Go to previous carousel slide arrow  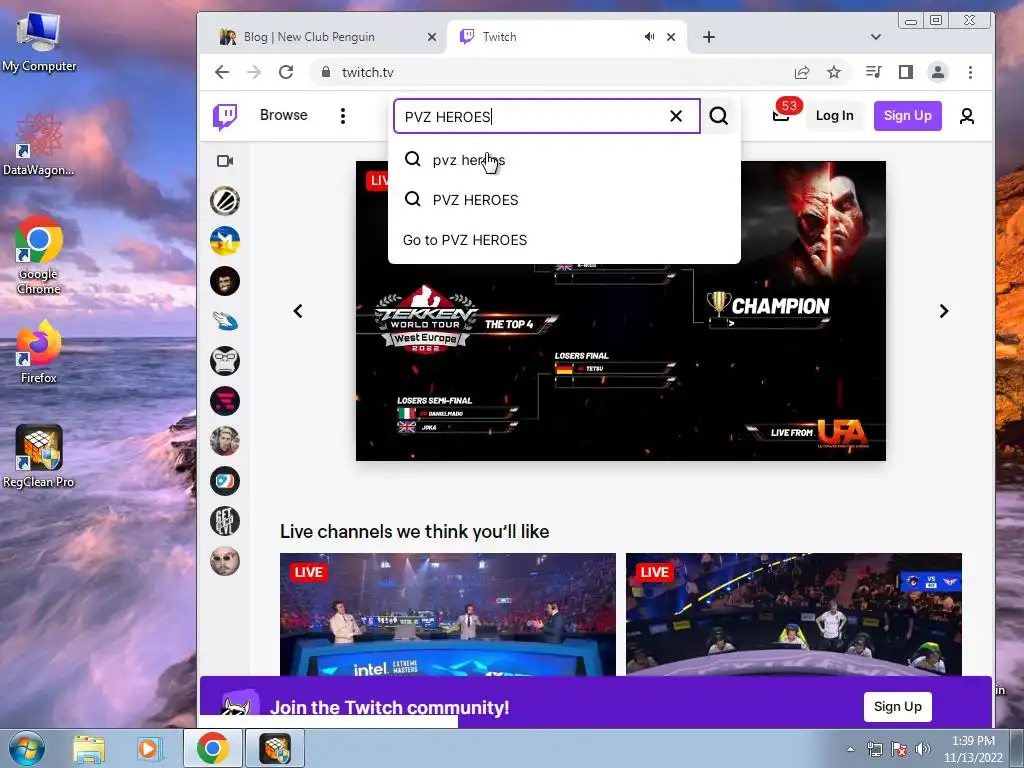pyautogui.click(x=298, y=311)
